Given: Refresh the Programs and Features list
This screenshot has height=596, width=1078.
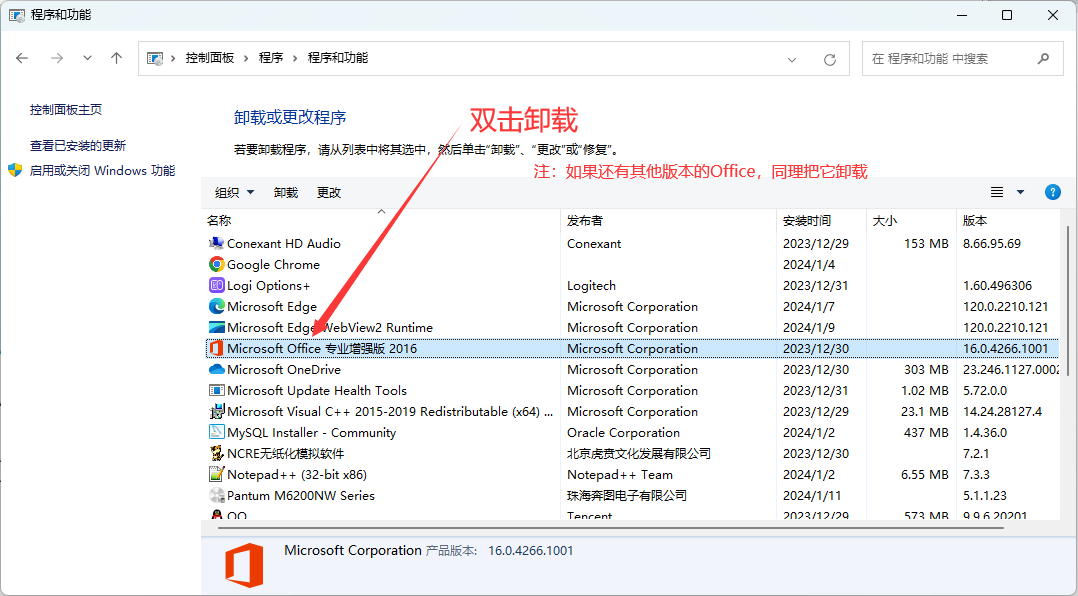Looking at the screenshot, I should pos(830,59).
